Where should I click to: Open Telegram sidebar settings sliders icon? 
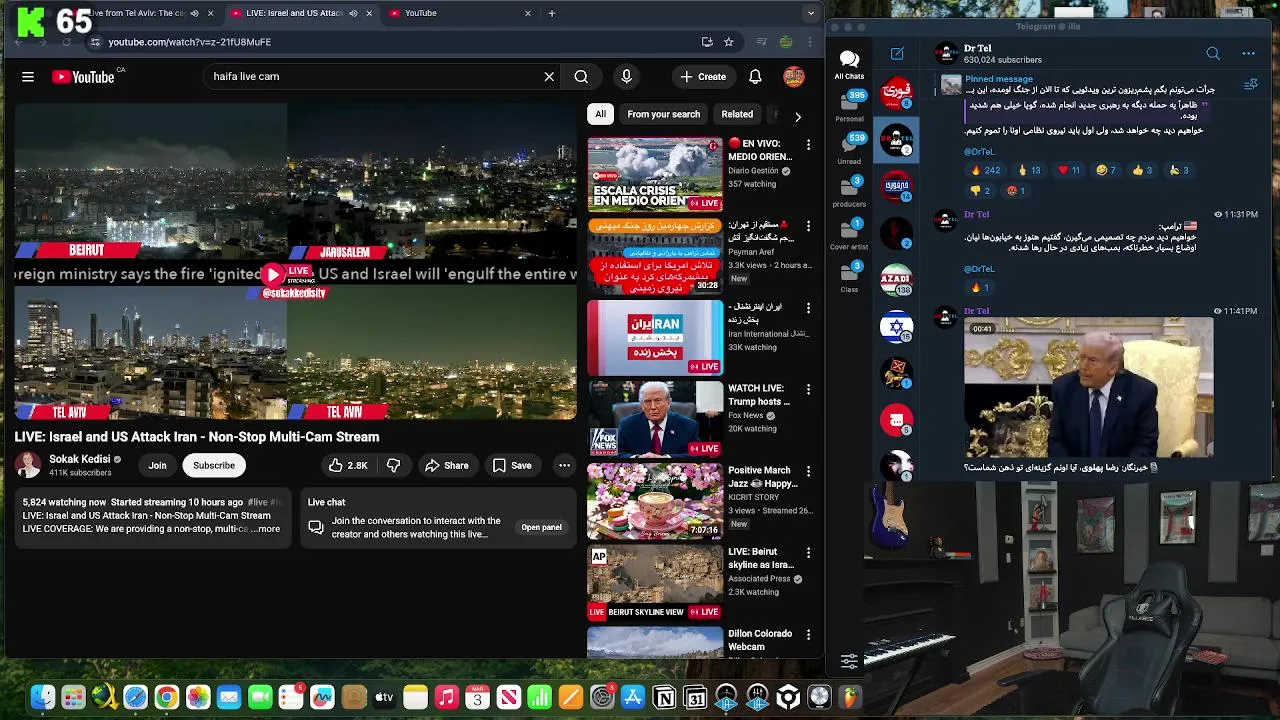point(849,661)
